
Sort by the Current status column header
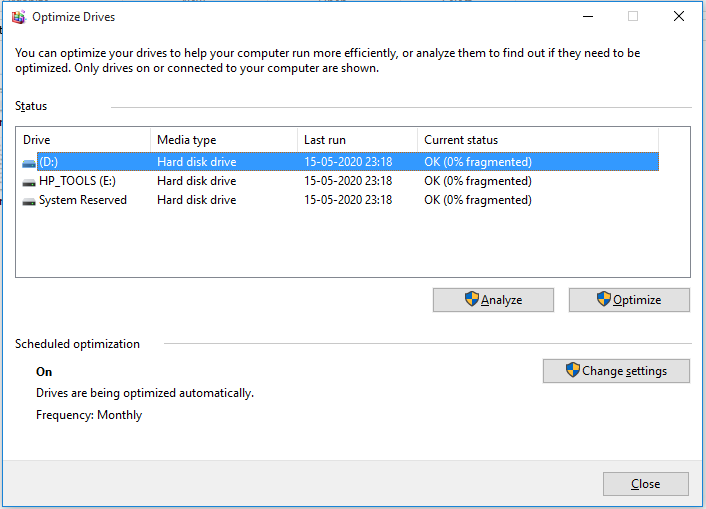(538, 140)
